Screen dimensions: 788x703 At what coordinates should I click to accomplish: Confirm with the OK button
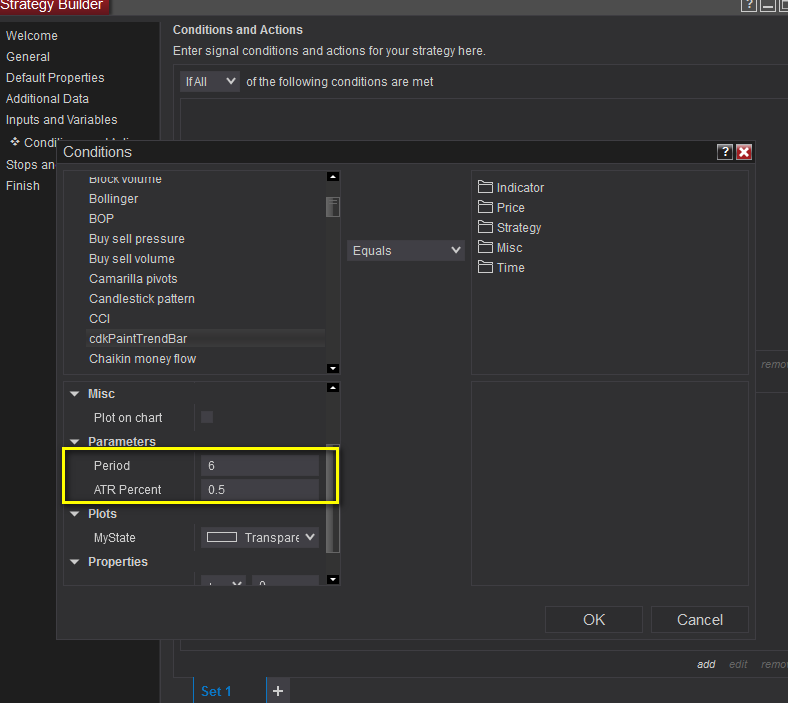coord(594,620)
